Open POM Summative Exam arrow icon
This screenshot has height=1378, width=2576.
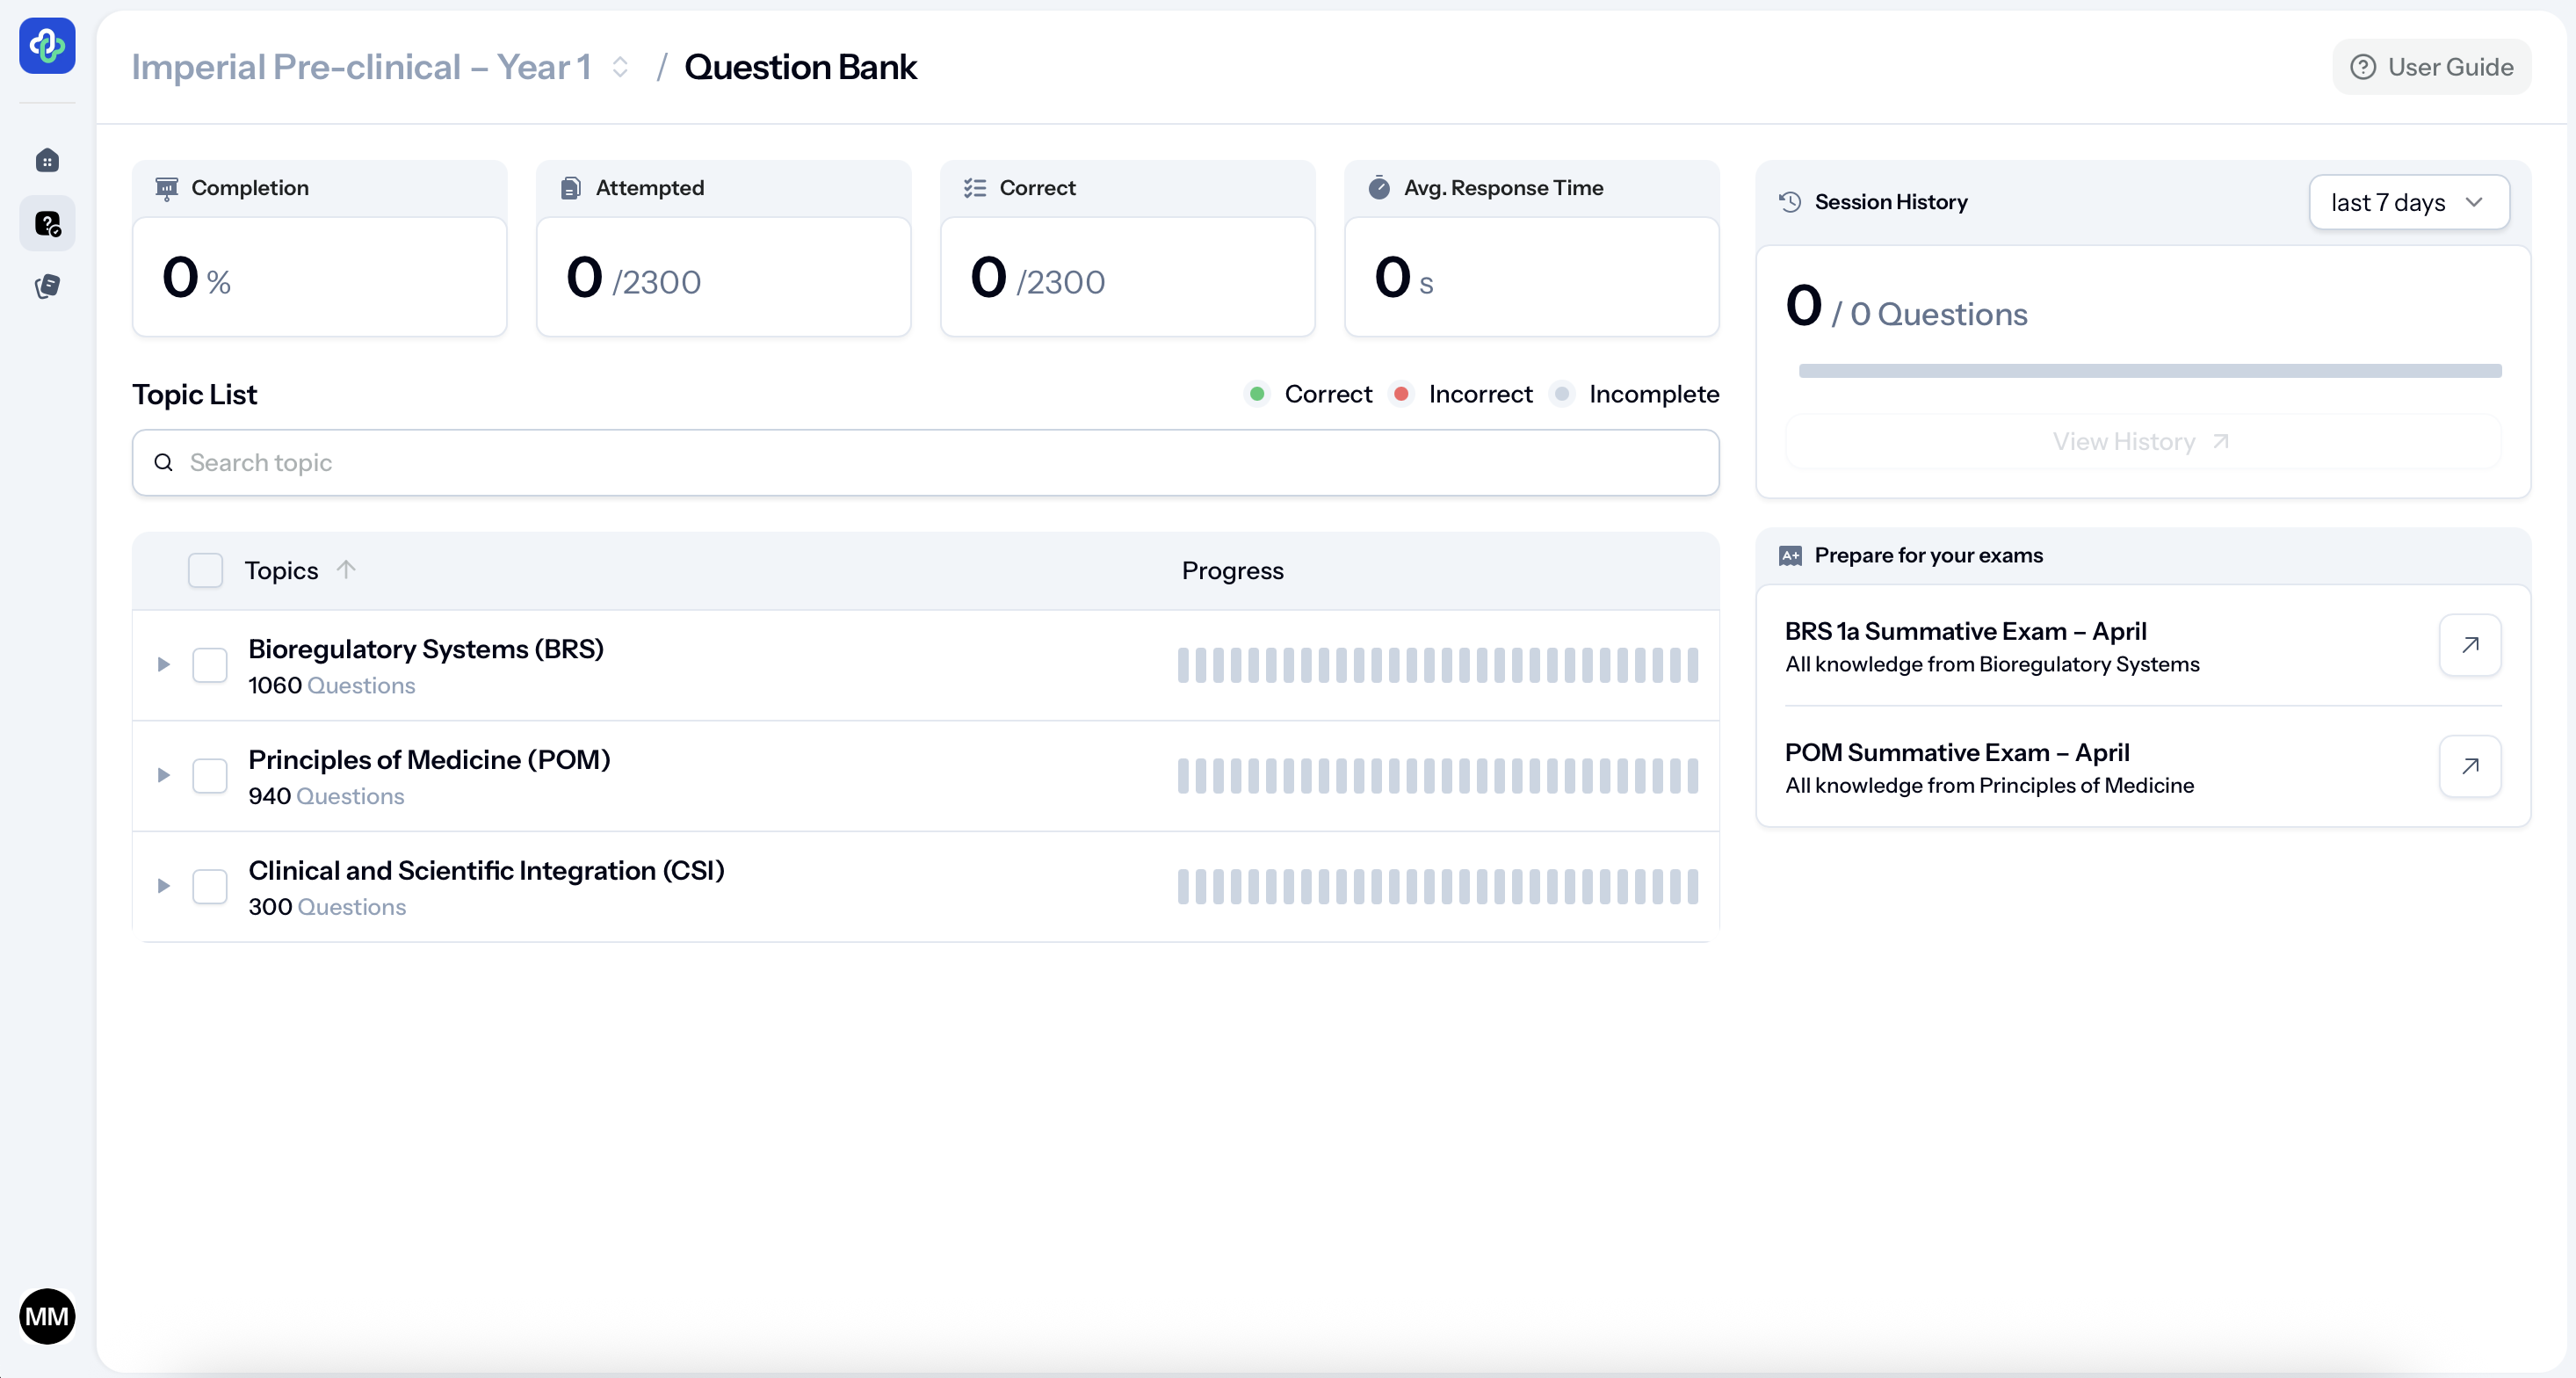pyautogui.click(x=2469, y=766)
